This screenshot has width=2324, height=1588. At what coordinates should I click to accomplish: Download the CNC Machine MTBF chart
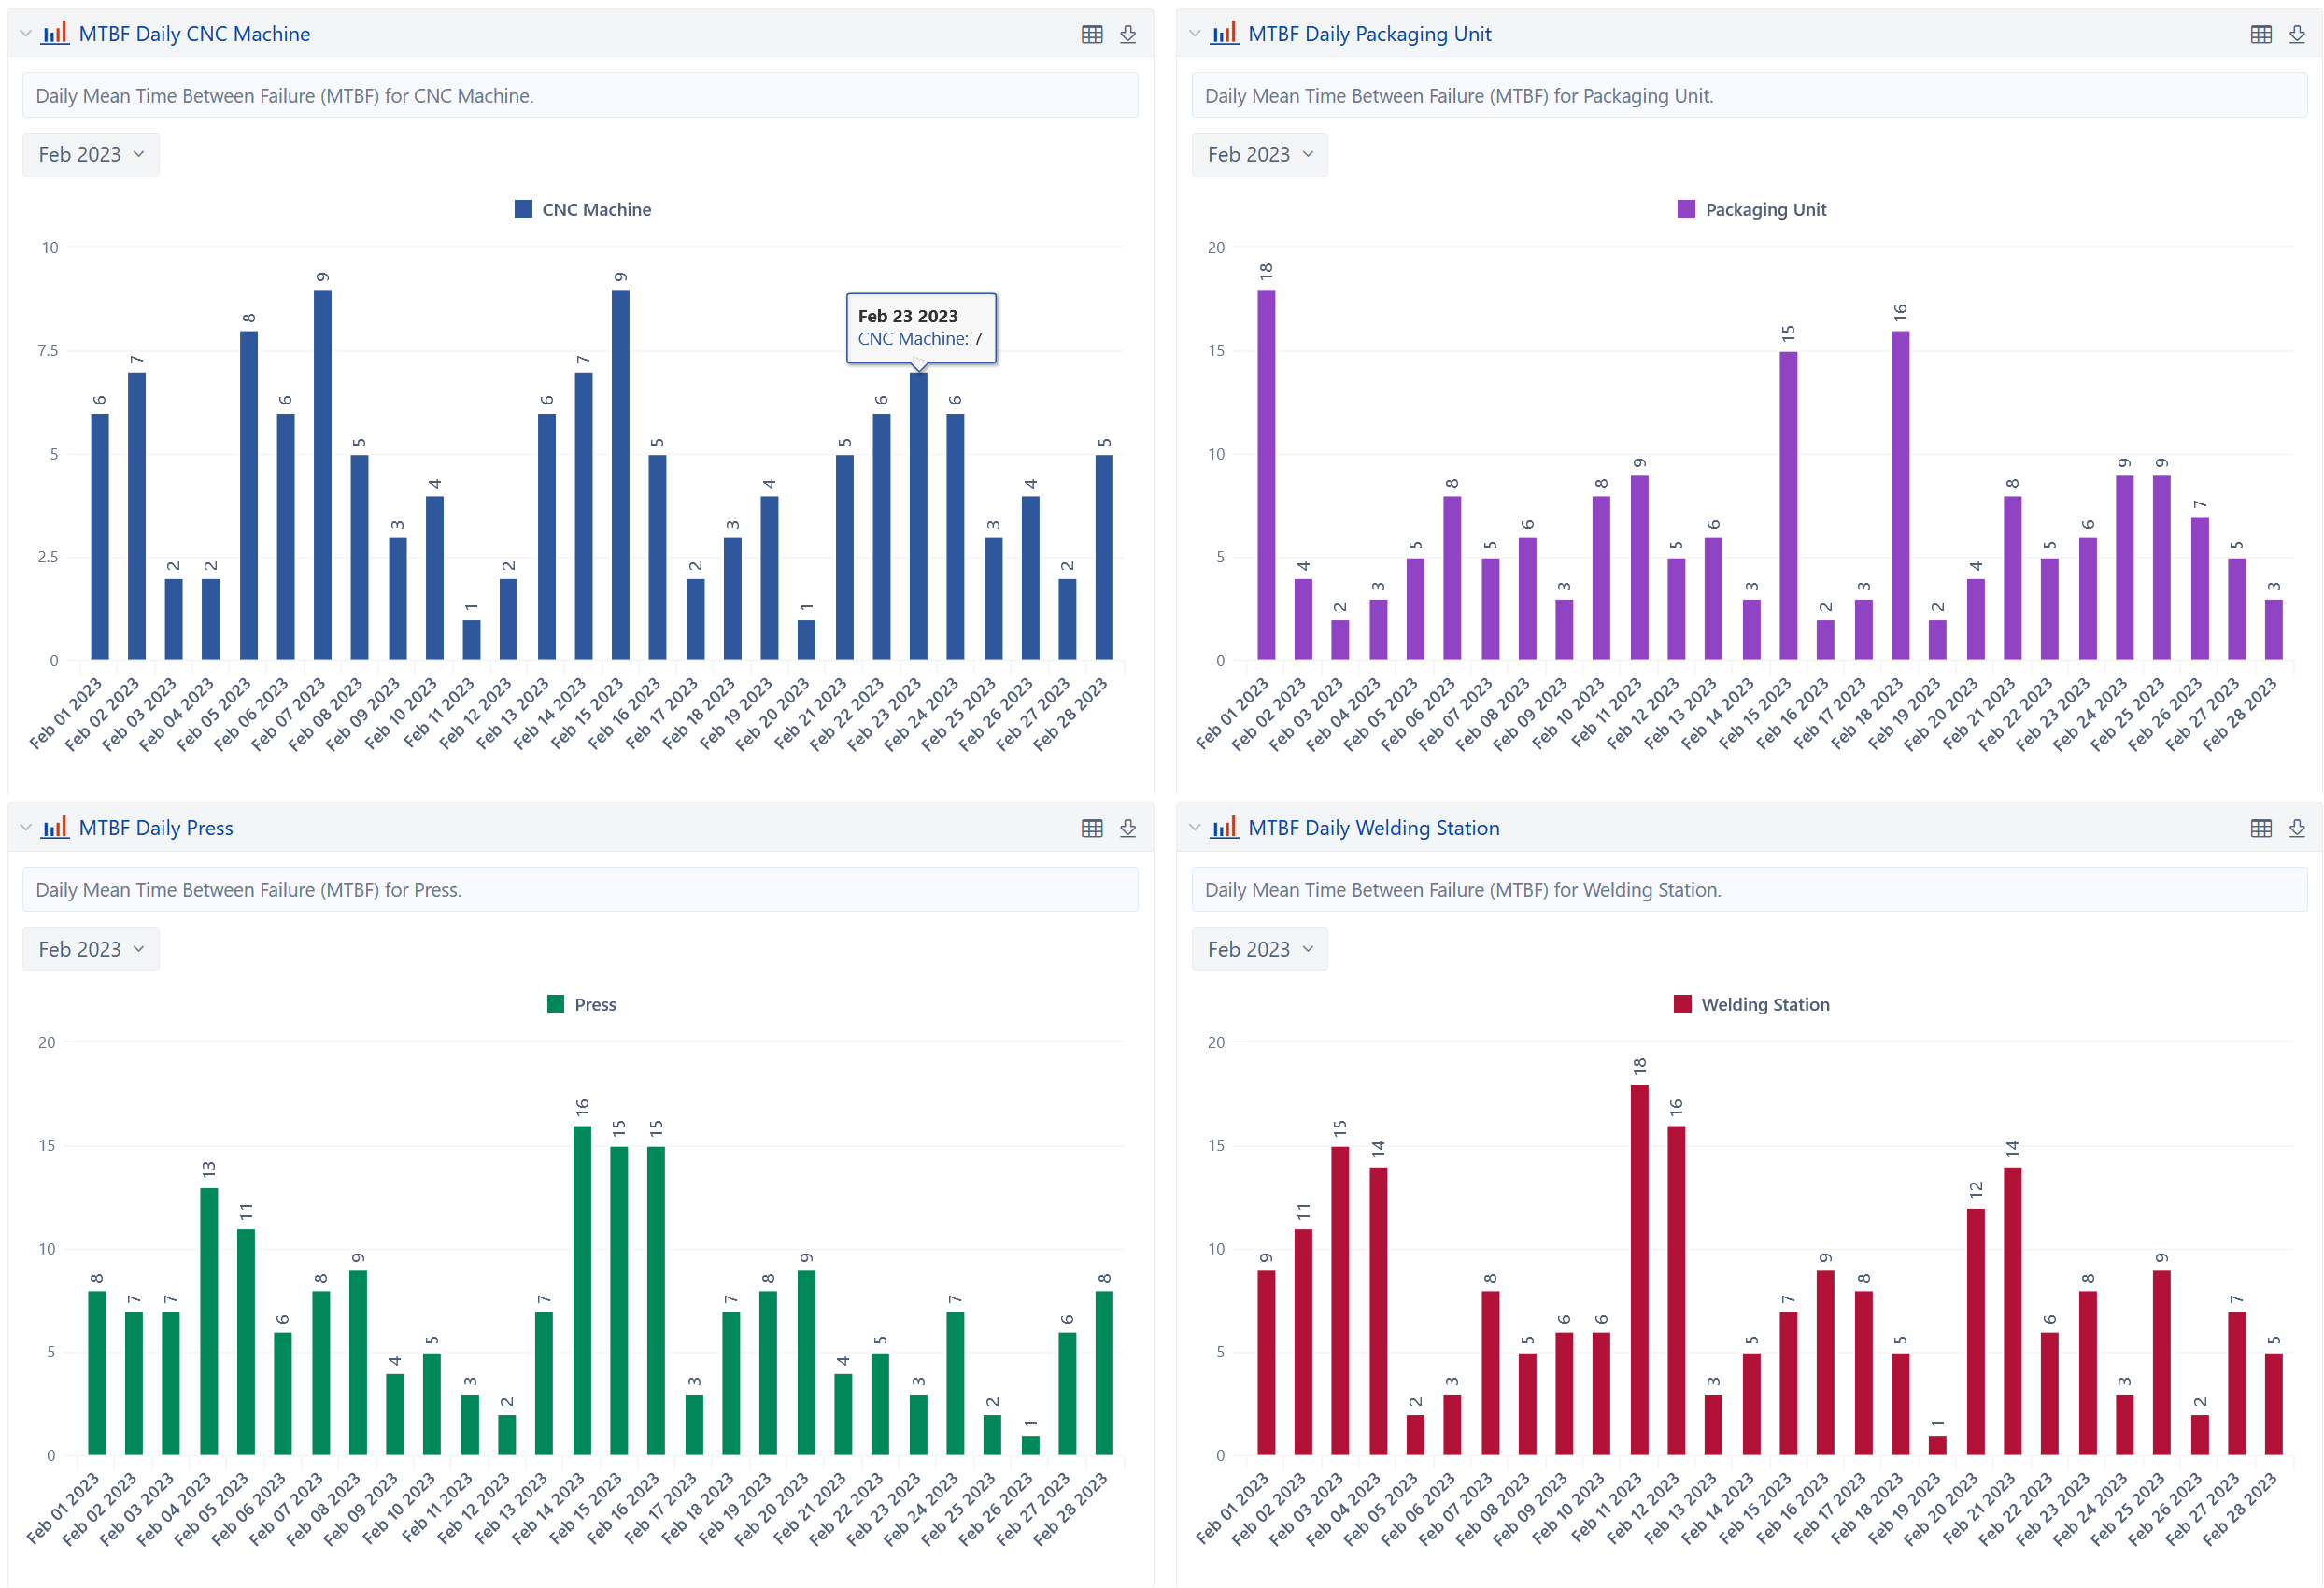1128,34
